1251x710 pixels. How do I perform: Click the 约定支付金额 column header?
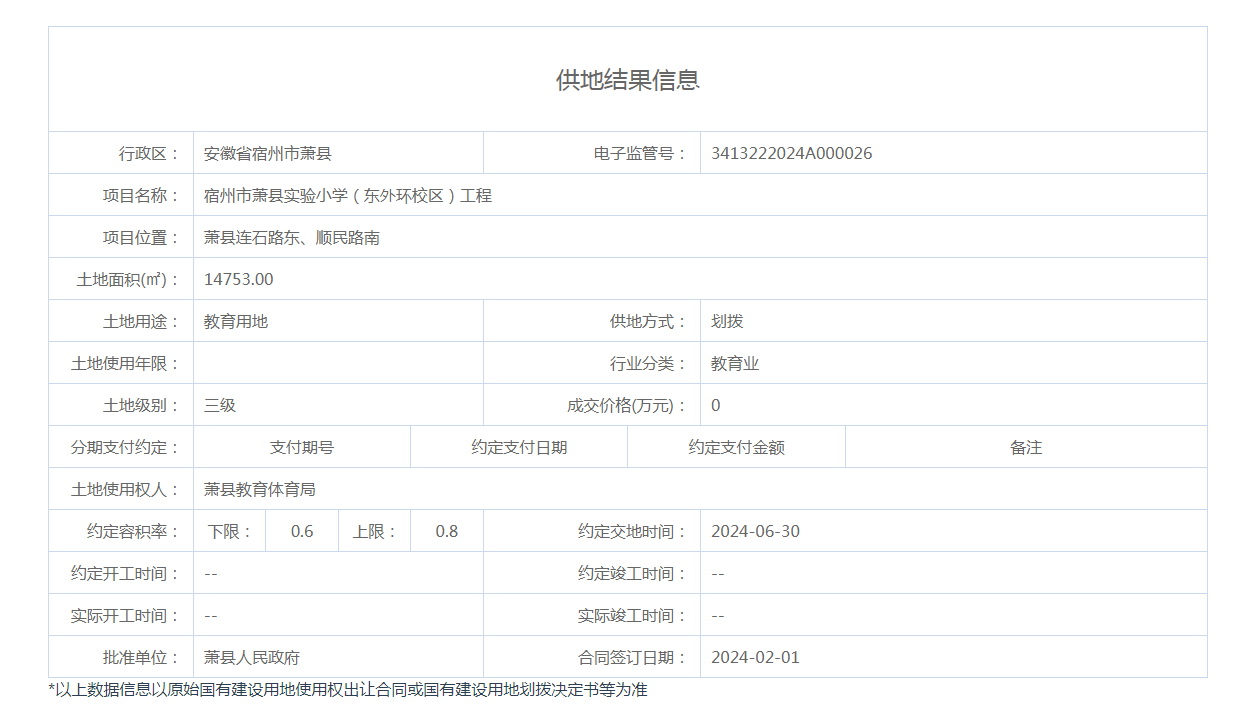736,447
